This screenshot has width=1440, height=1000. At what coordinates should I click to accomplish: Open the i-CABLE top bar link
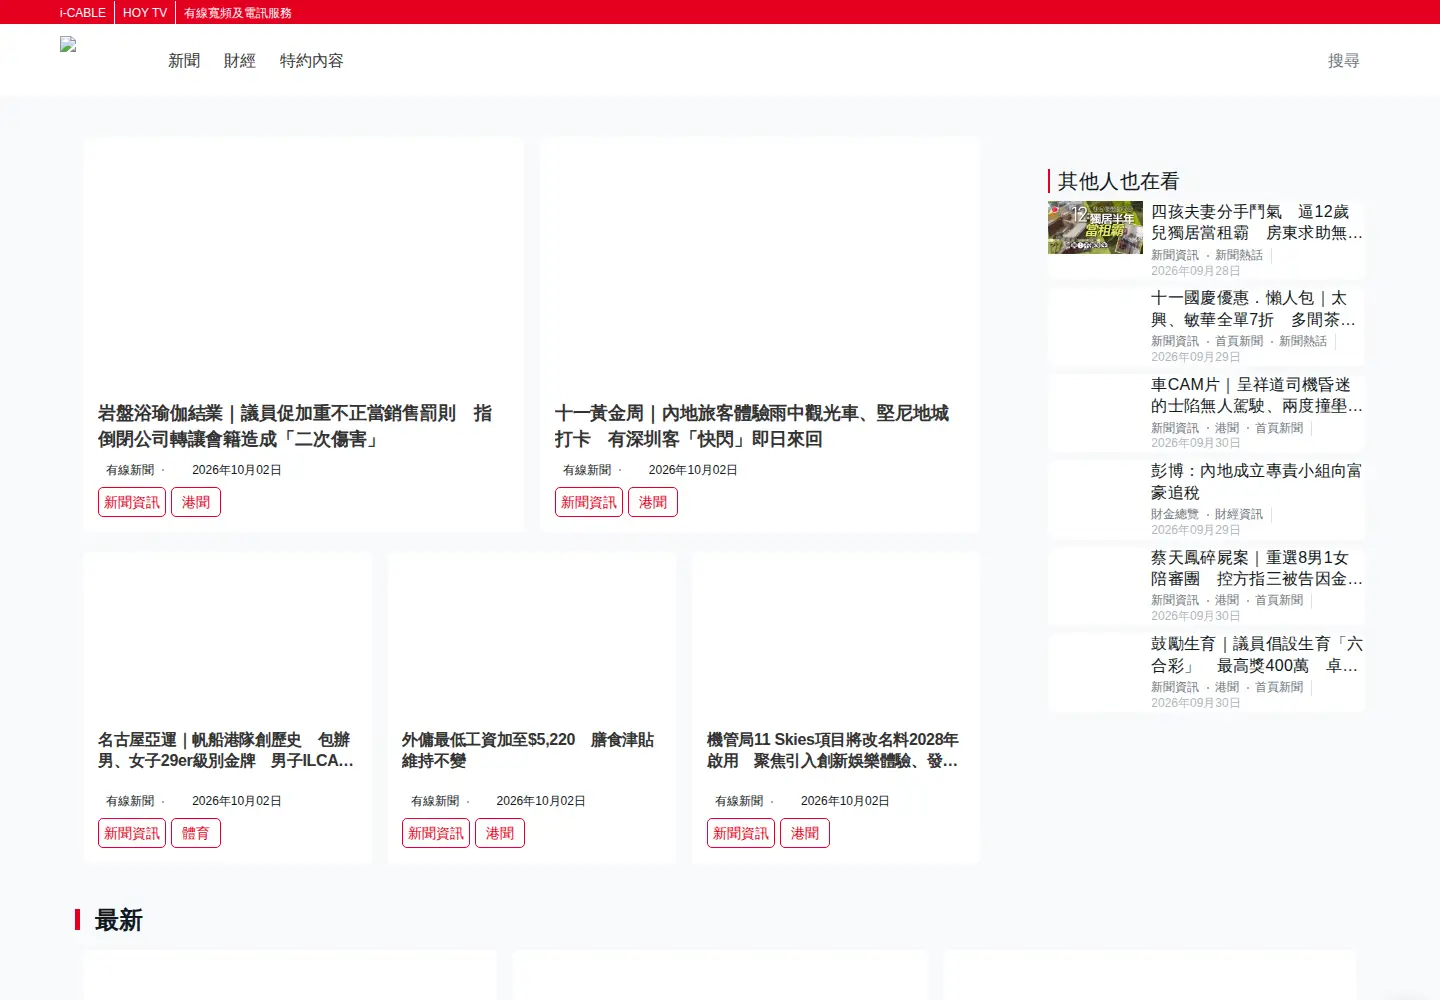[82, 13]
